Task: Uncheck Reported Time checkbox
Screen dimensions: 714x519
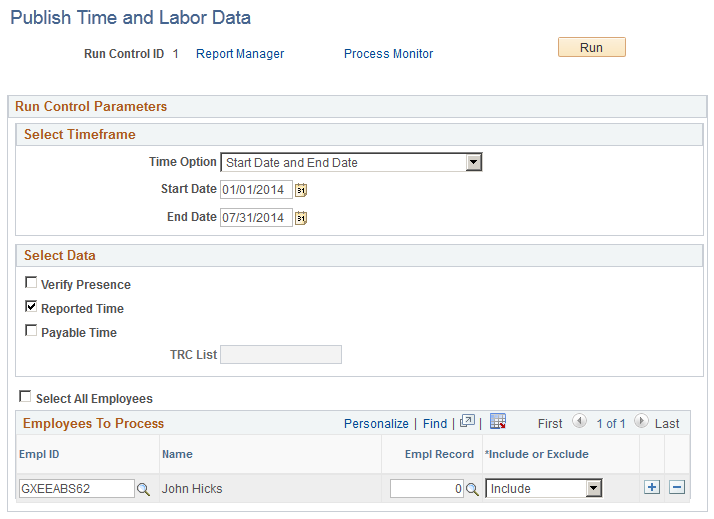Action: pyautogui.click(x=31, y=306)
